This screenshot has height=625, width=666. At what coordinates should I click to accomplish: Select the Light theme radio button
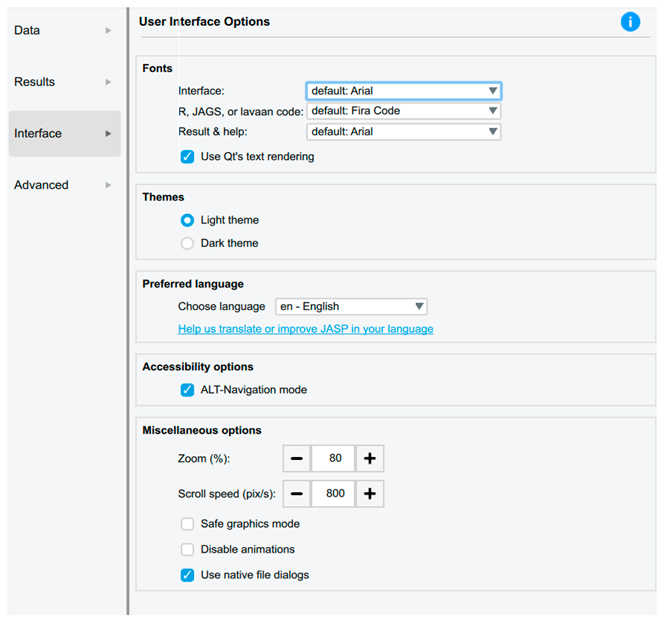point(187,220)
